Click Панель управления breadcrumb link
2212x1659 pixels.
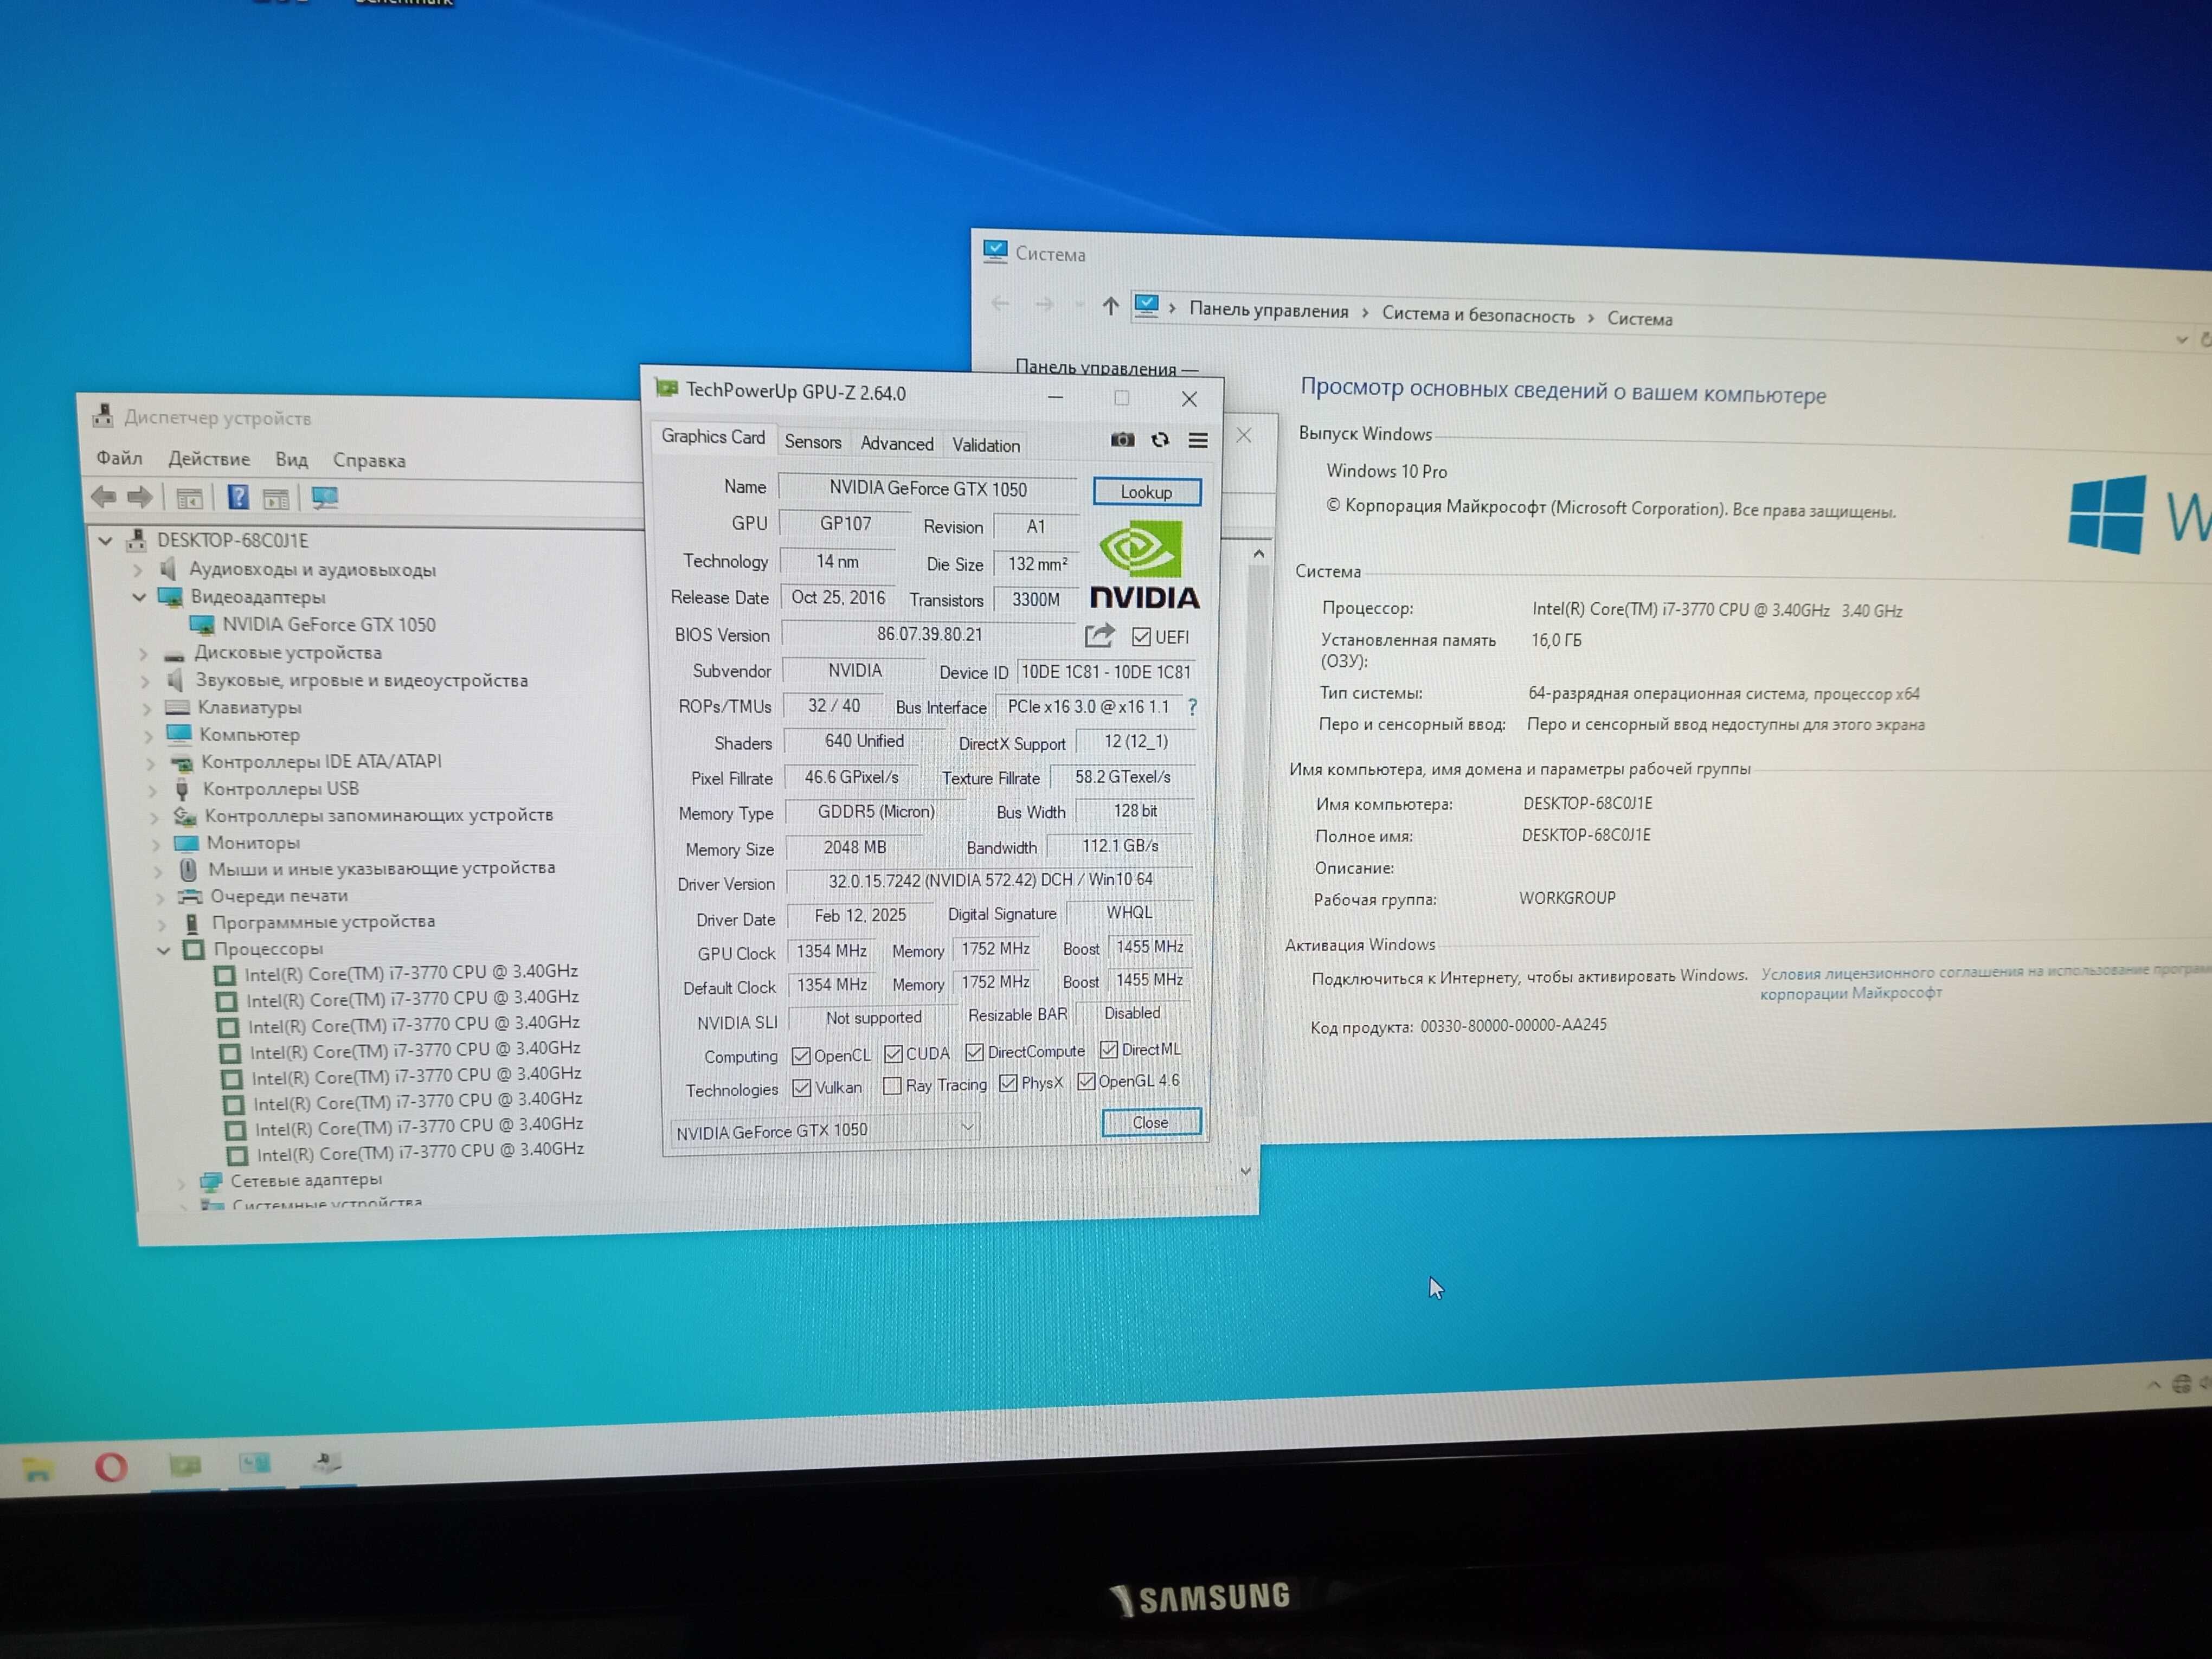[x=1268, y=310]
